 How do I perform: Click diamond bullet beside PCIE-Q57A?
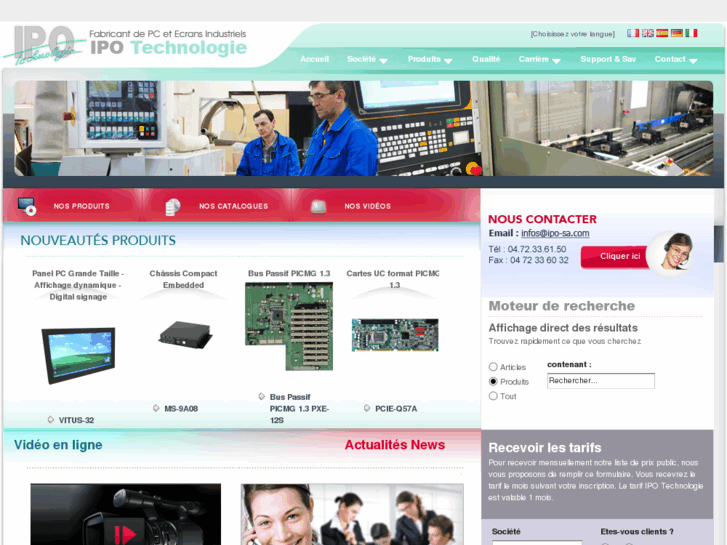[367, 408]
